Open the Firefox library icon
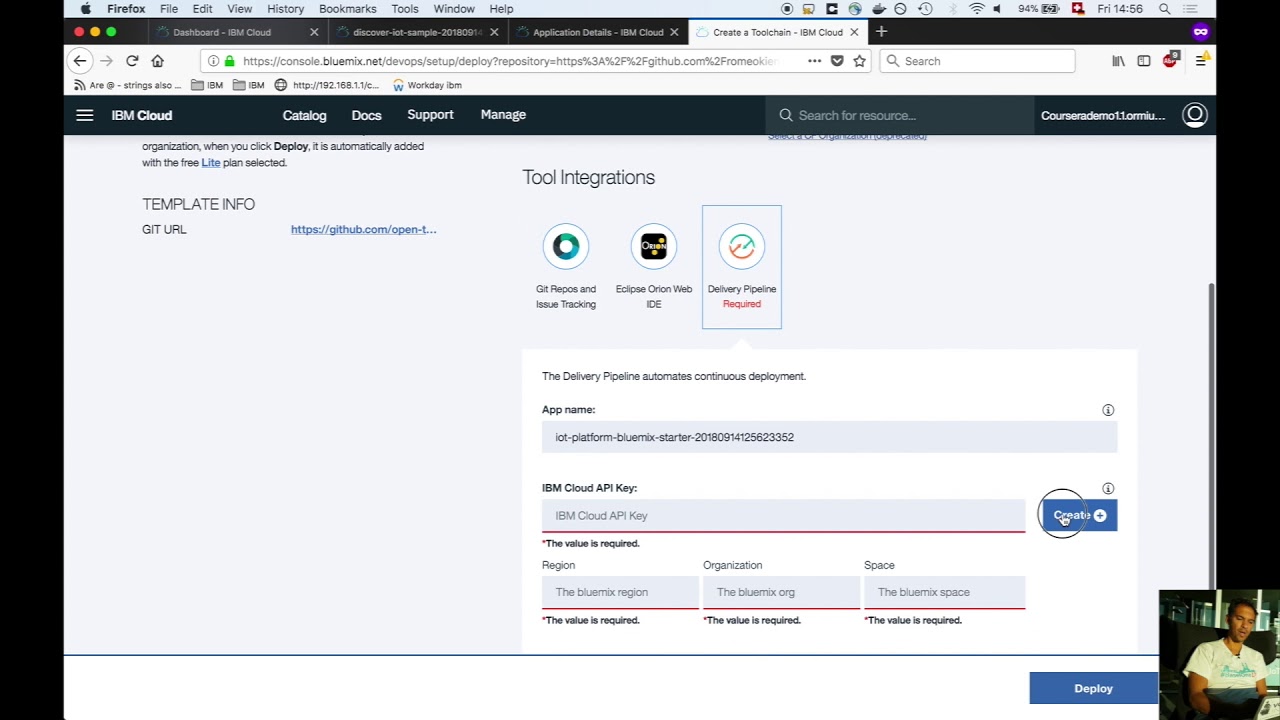1280x720 pixels. click(1118, 61)
